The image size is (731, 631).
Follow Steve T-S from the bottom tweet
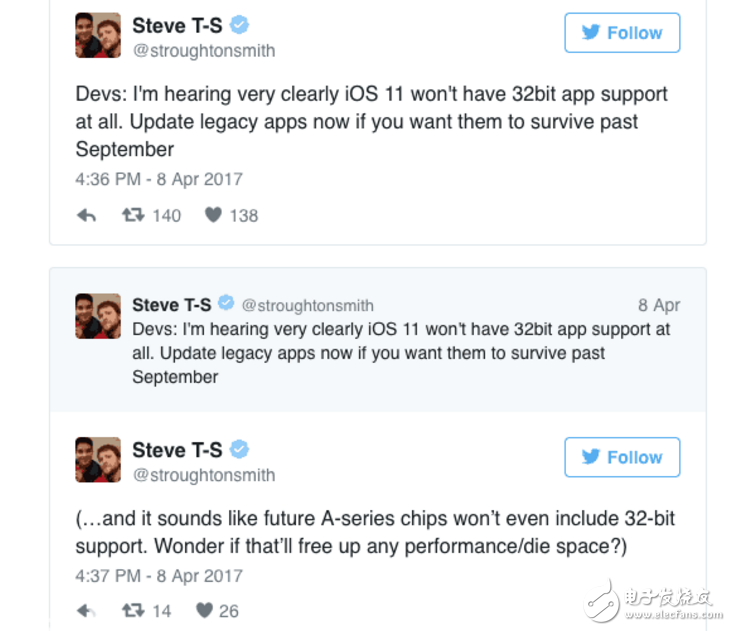[x=622, y=457]
